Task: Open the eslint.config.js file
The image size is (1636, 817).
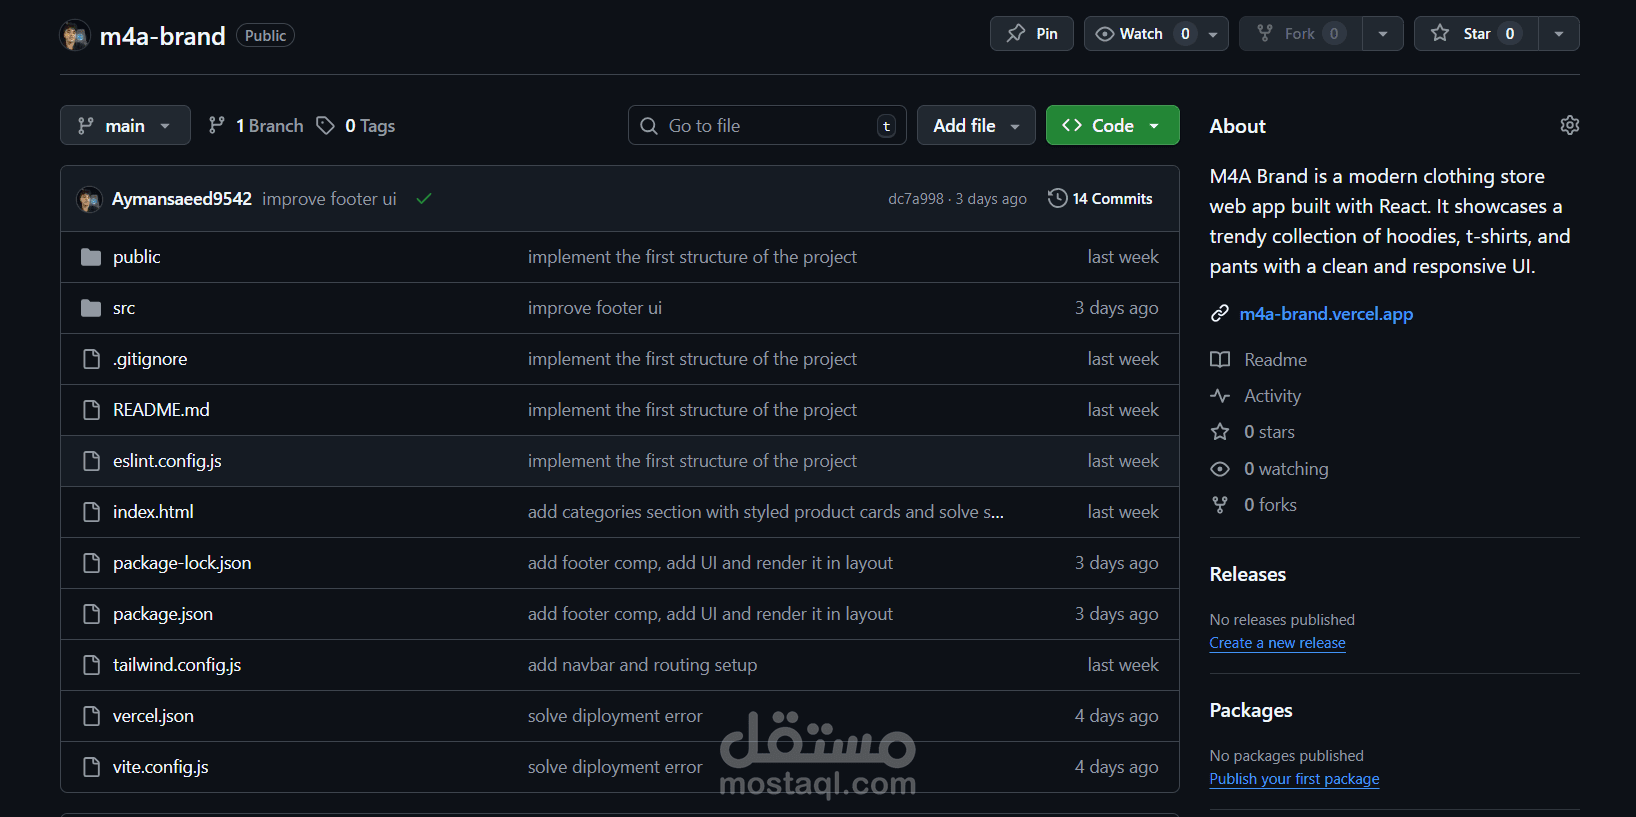Action: point(167,461)
